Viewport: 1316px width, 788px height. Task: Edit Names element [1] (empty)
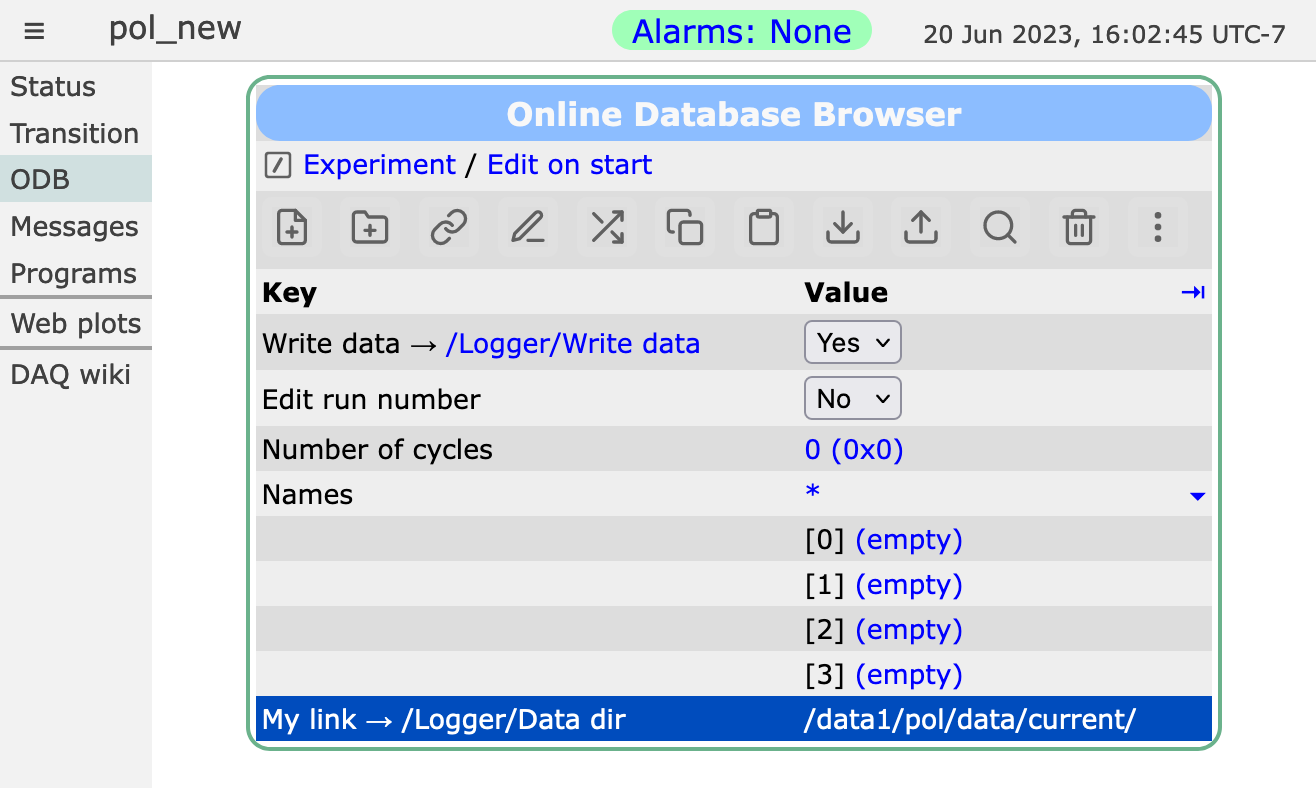[x=909, y=585]
